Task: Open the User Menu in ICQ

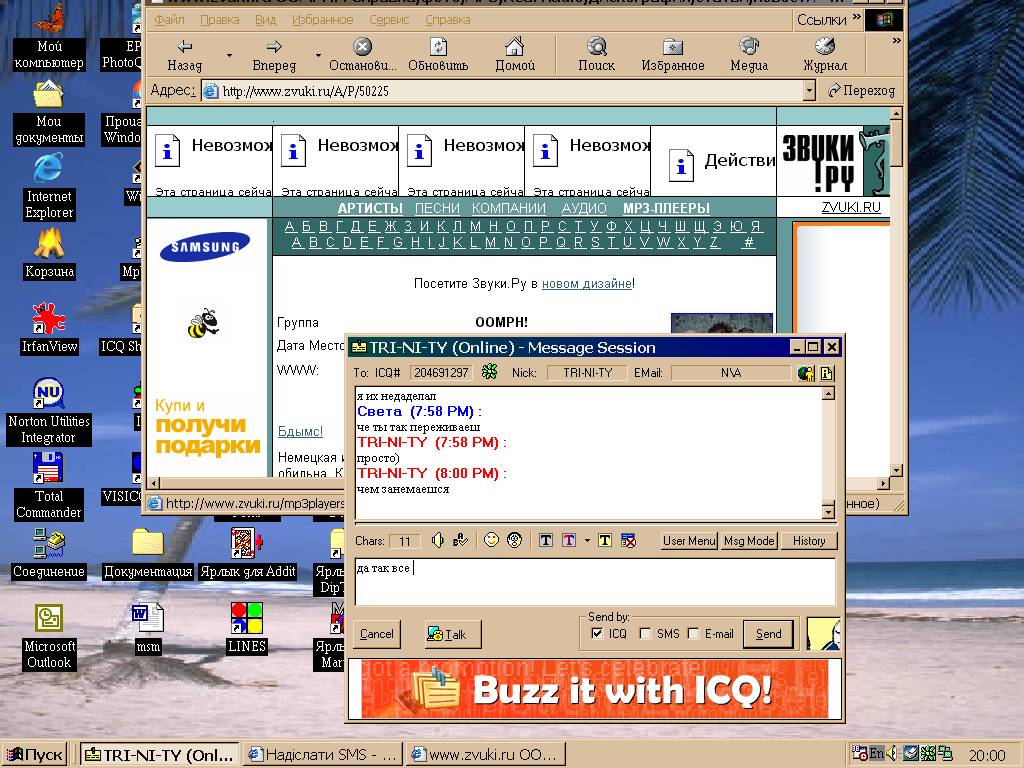Action: (689, 541)
